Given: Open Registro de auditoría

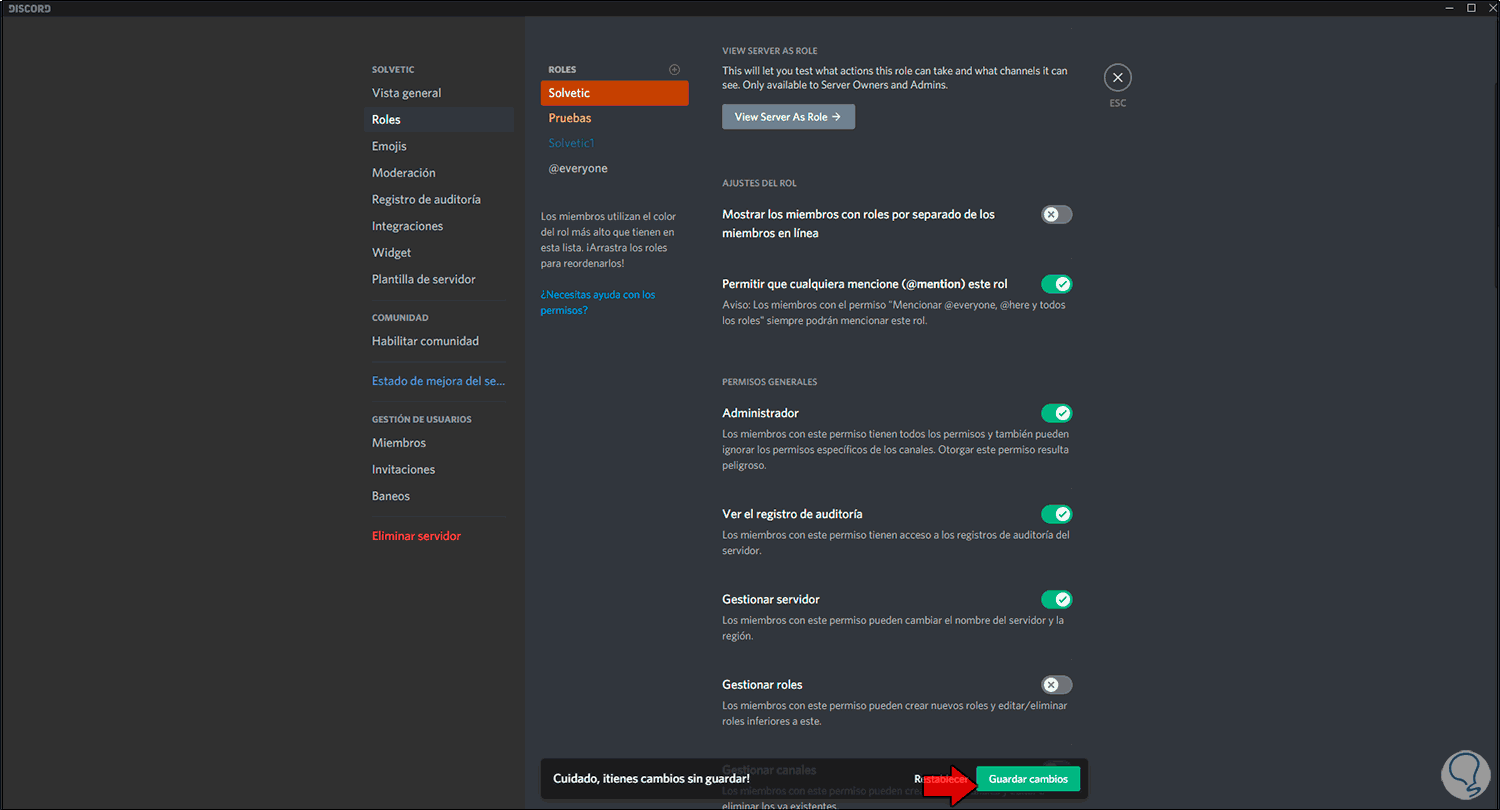Looking at the screenshot, I should coord(439,200).
